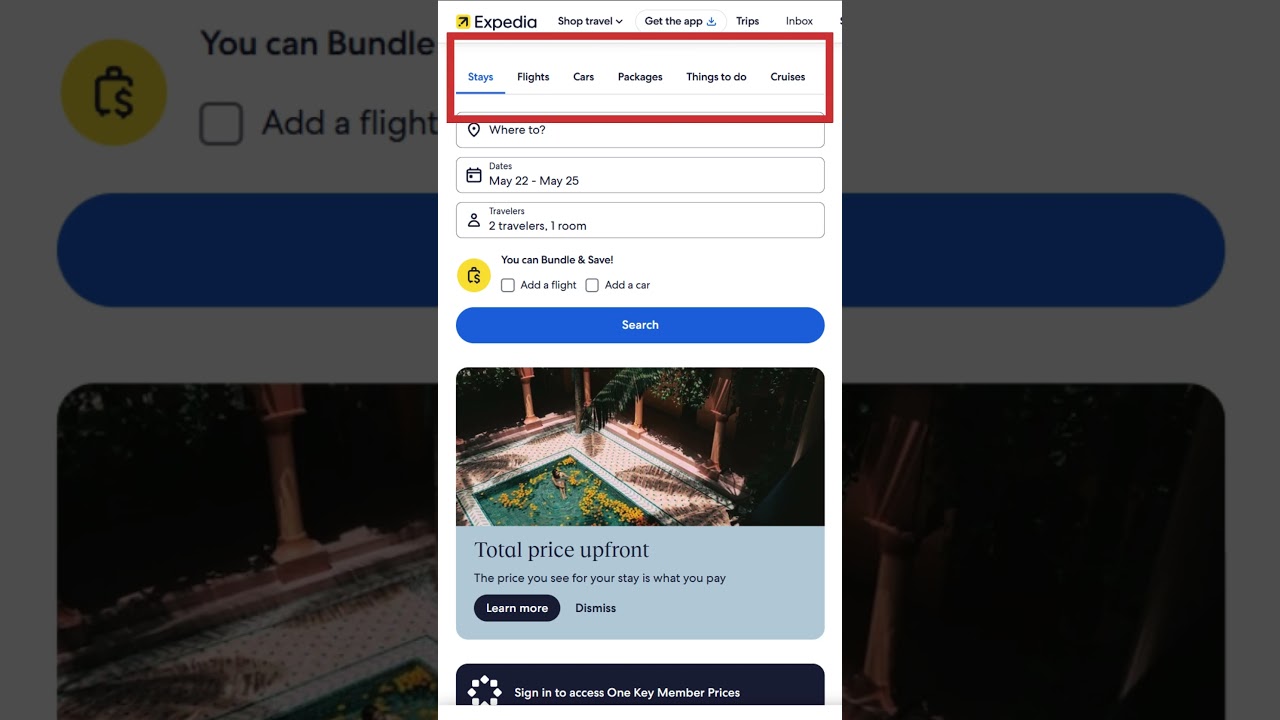Screen dimensions: 1280x720
Task: Expand the Shop travel dropdown
Action: click(x=590, y=21)
